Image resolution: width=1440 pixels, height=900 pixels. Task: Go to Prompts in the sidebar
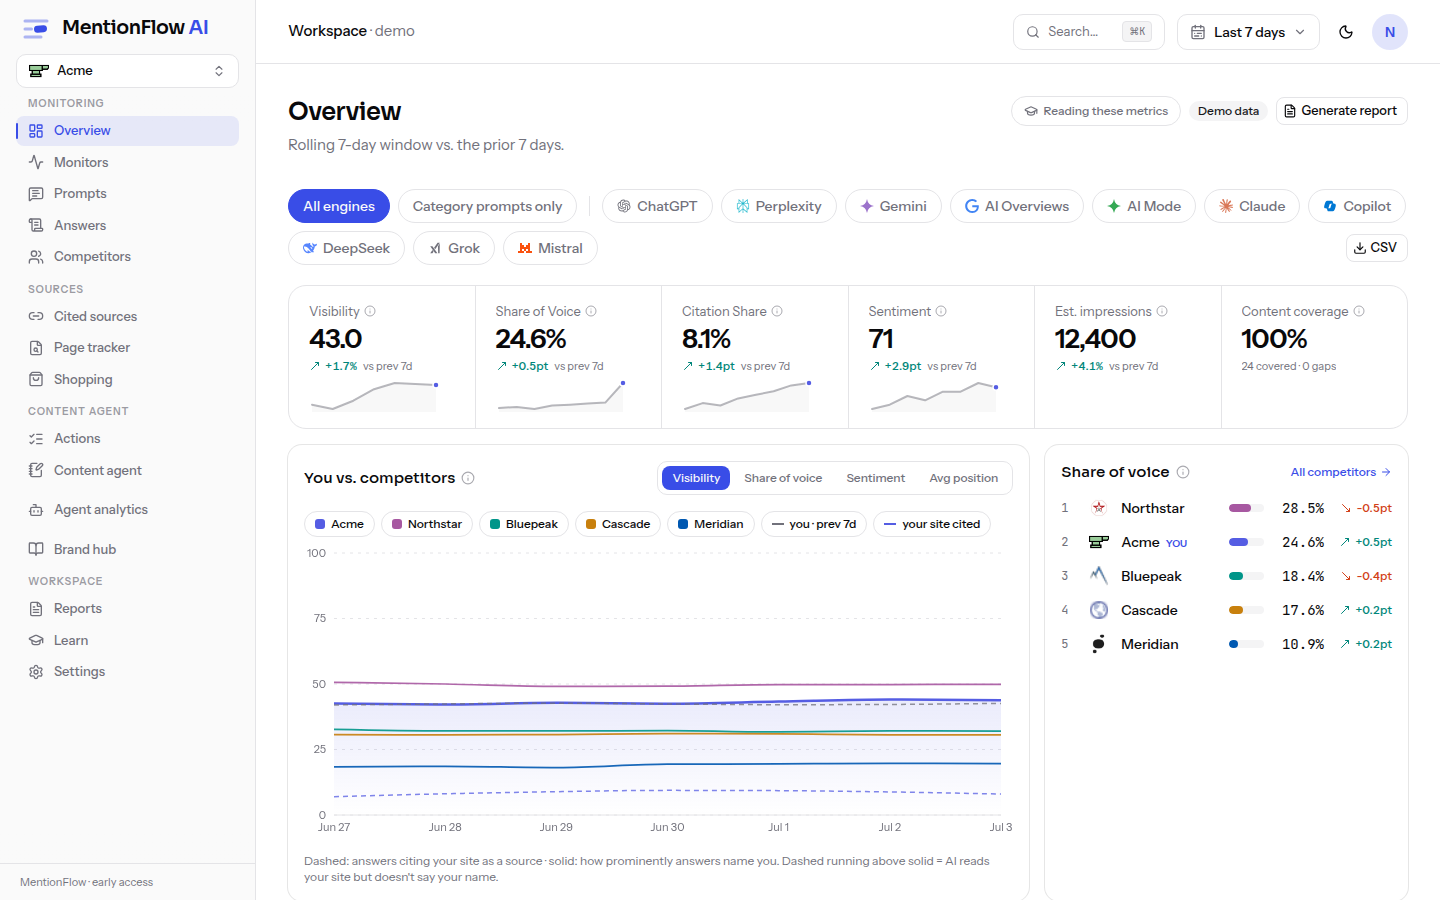(127, 193)
